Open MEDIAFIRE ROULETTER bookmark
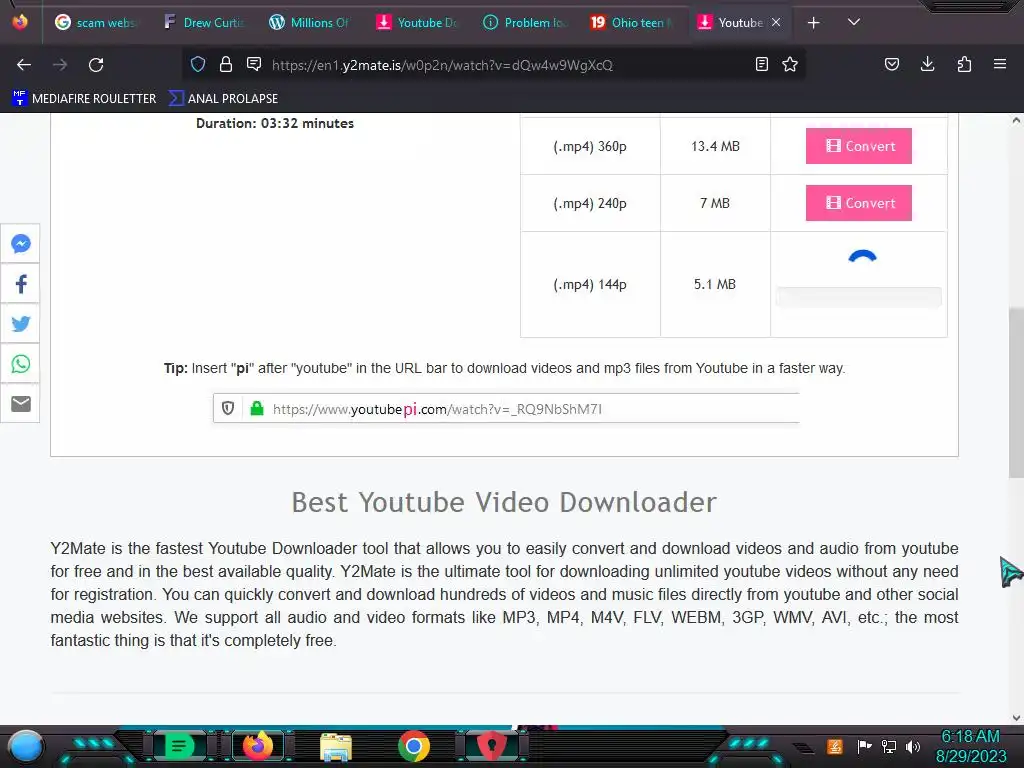 click(84, 99)
